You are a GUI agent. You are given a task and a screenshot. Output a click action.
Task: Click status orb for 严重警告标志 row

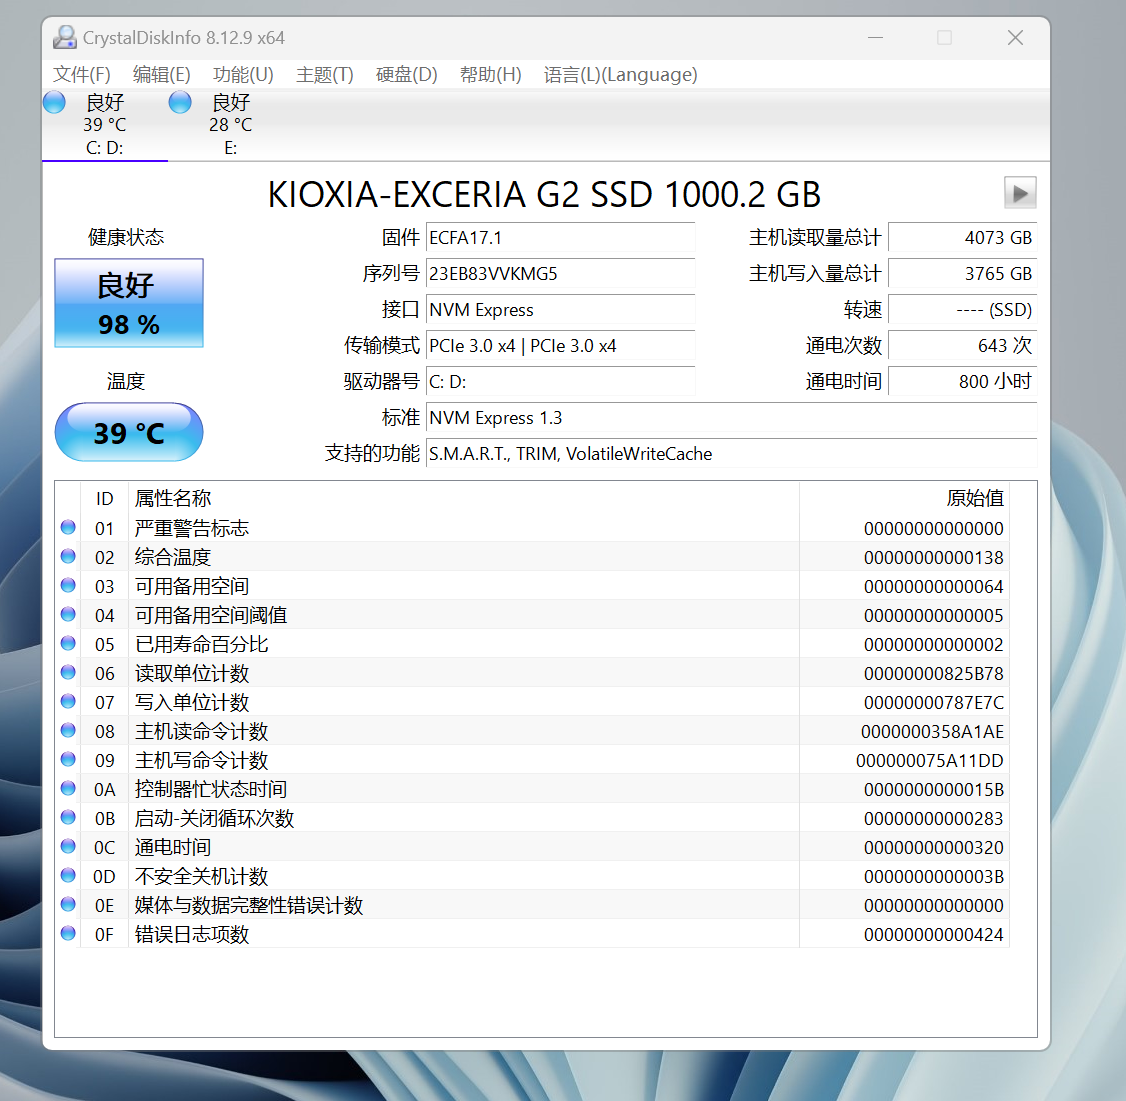coord(68,527)
